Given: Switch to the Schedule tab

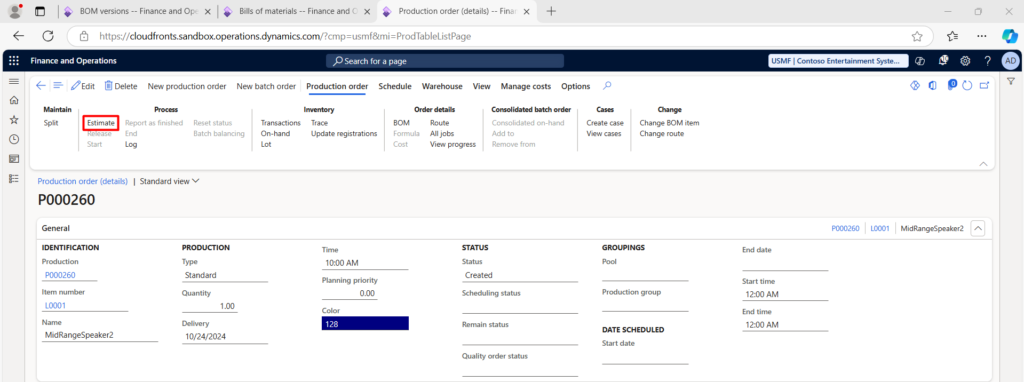Looking at the screenshot, I should (x=395, y=86).
